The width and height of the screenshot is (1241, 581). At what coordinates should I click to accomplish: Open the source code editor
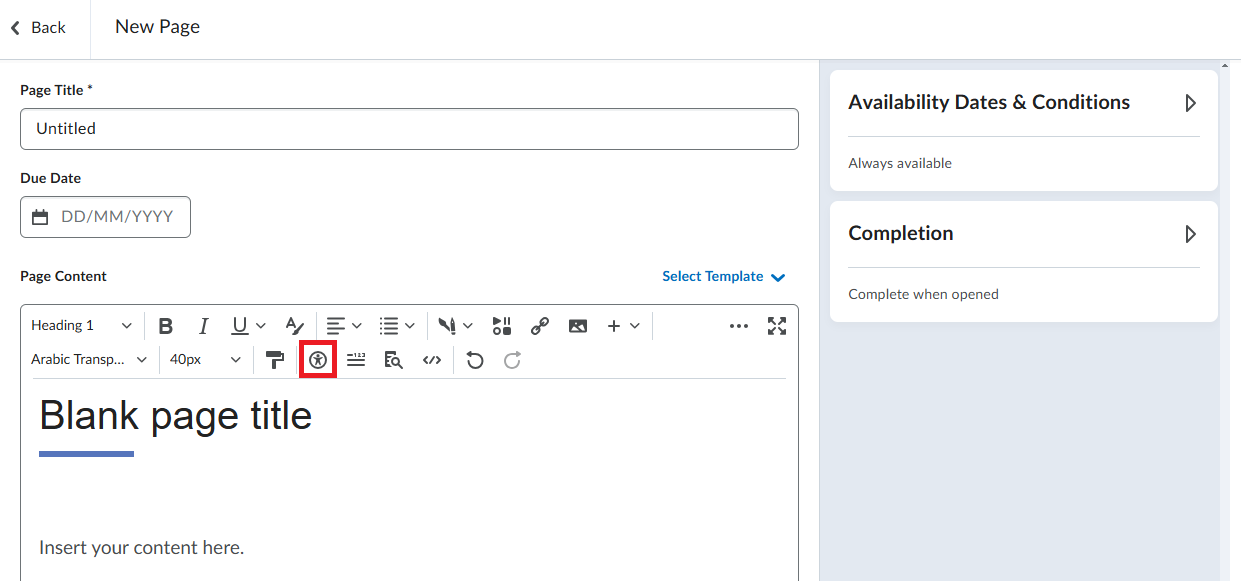click(431, 360)
